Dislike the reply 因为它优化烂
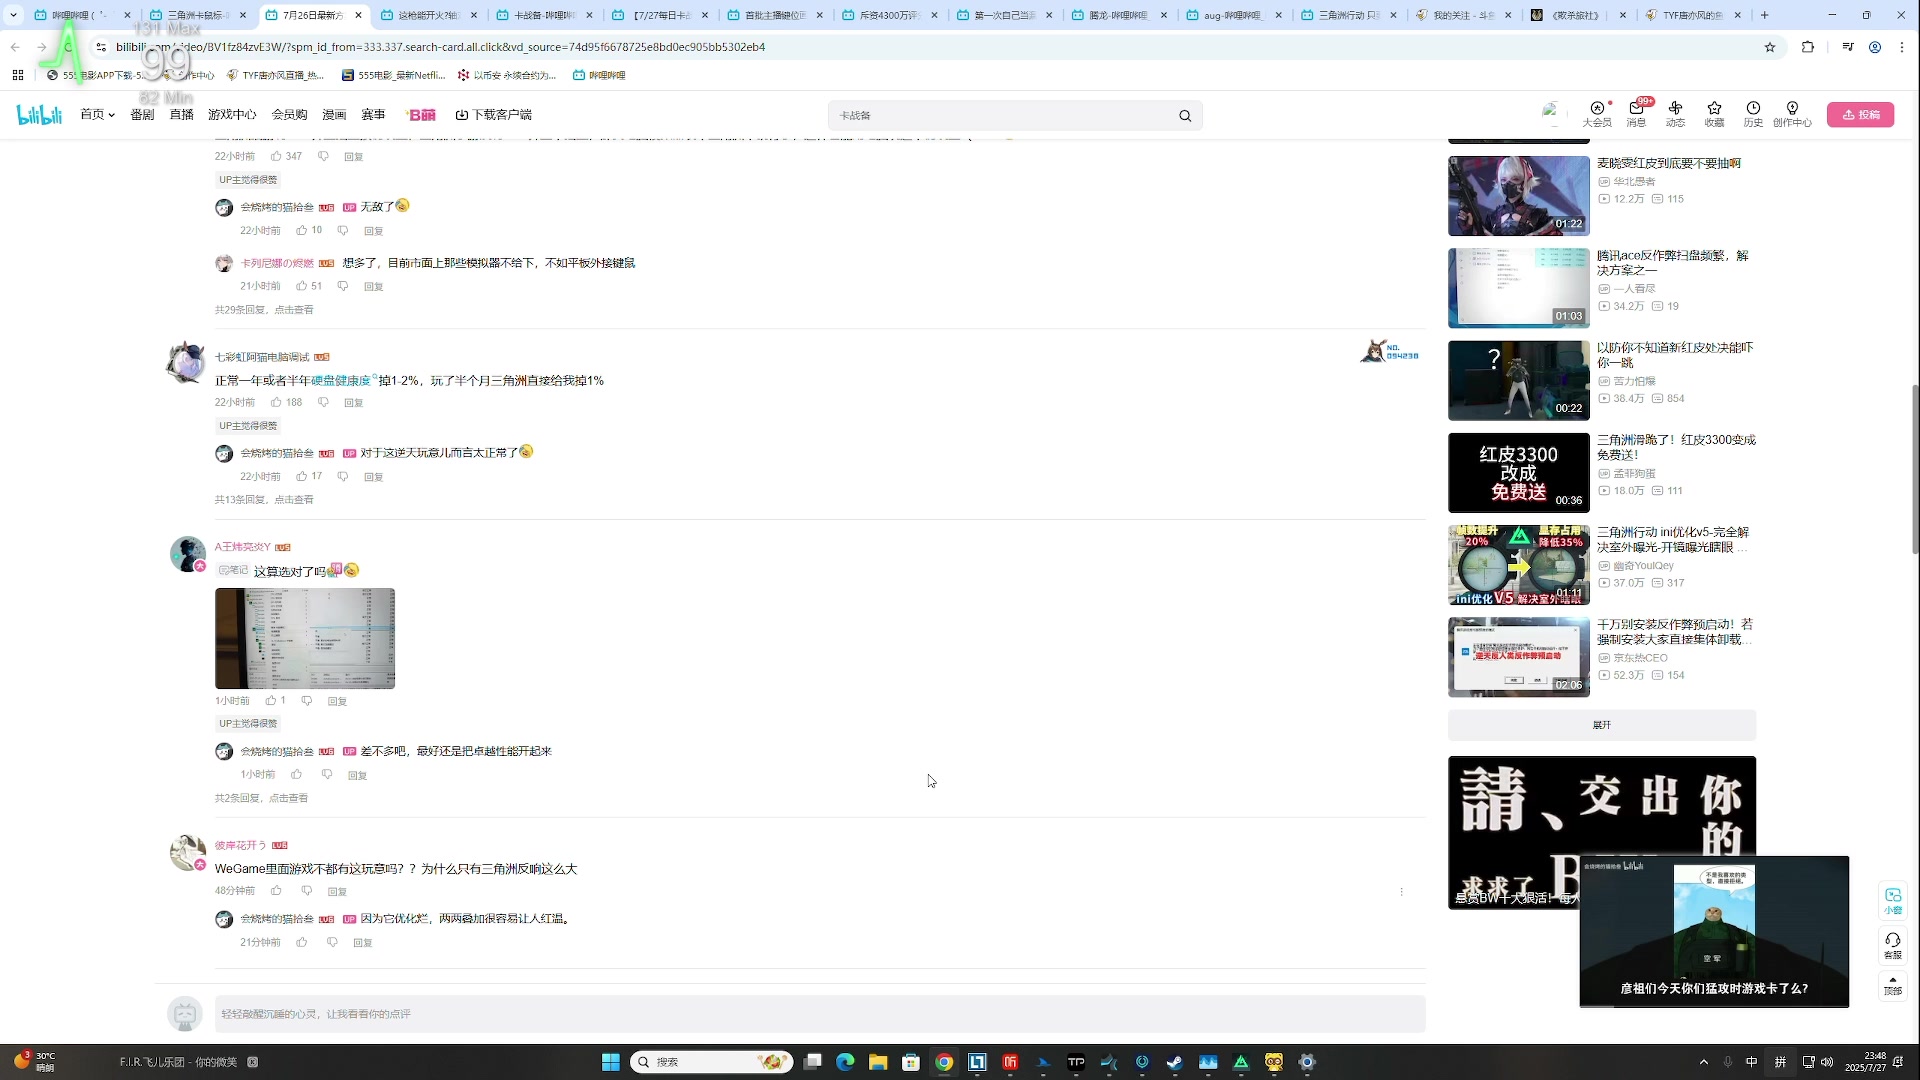This screenshot has height=1080, width=1920. pyautogui.click(x=332, y=942)
